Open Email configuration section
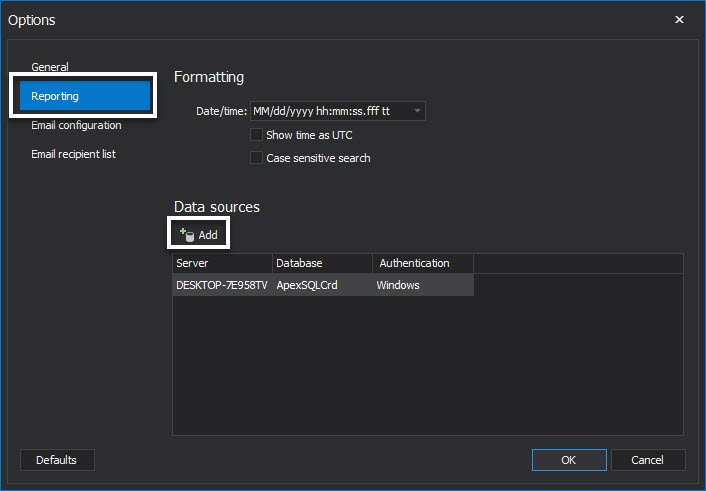Image resolution: width=706 pixels, height=491 pixels. coord(76,125)
